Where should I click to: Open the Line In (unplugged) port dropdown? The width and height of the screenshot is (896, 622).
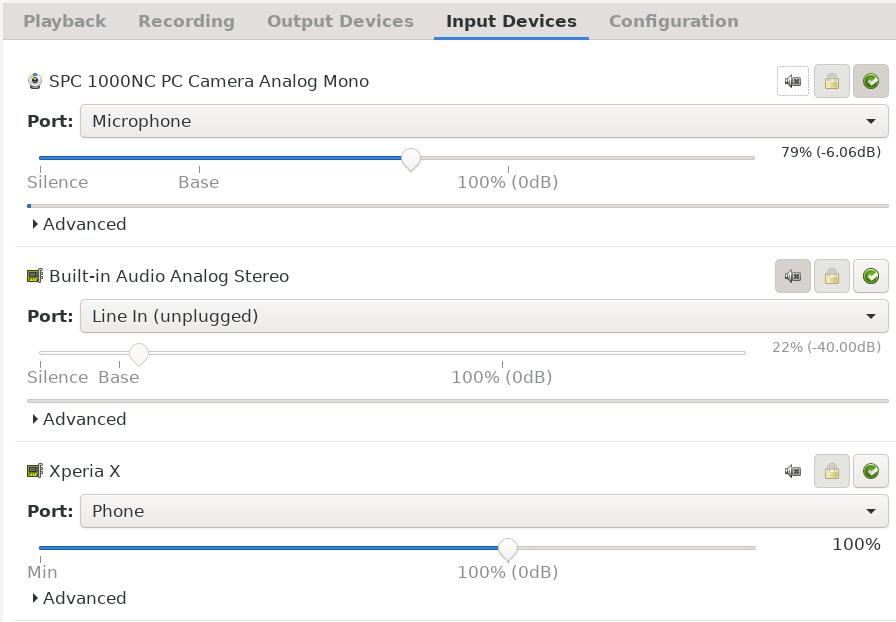pyautogui.click(x=484, y=316)
